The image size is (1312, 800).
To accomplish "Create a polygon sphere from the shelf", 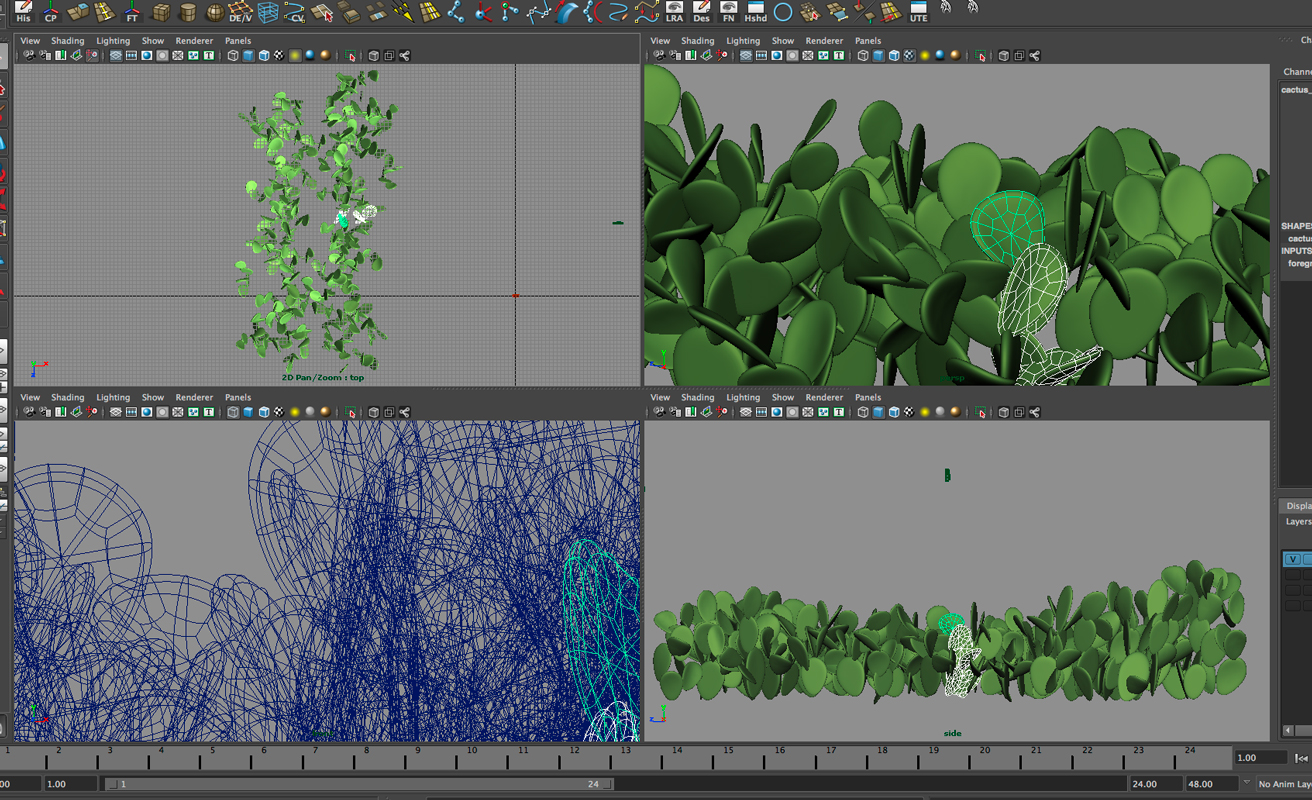I will (215, 12).
